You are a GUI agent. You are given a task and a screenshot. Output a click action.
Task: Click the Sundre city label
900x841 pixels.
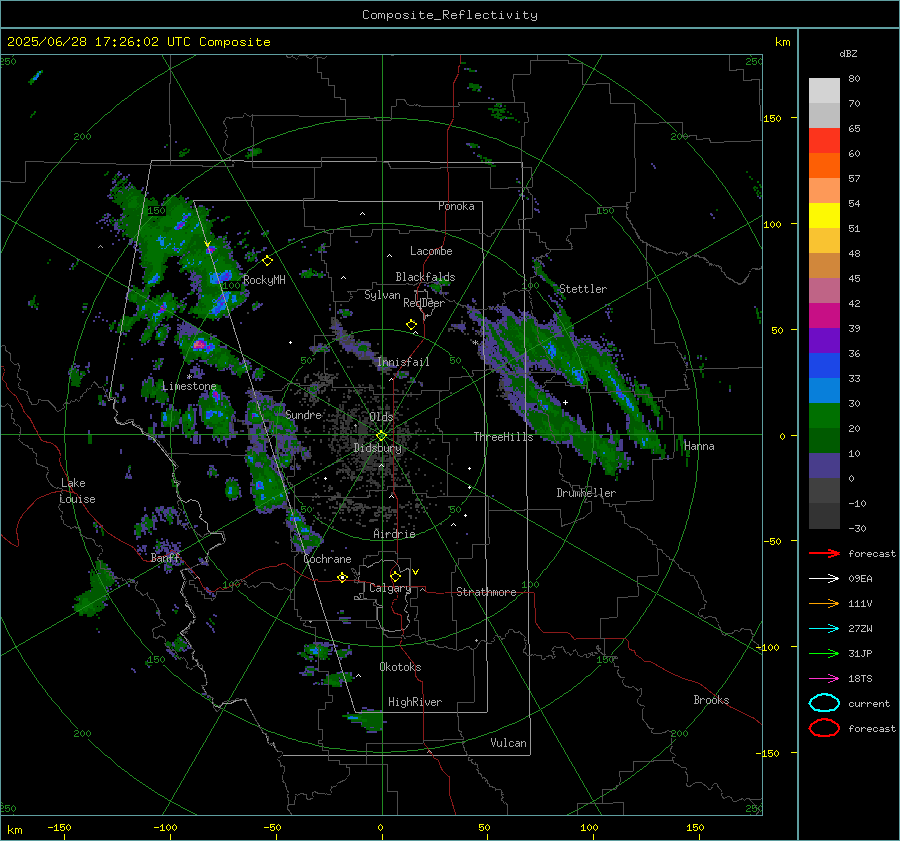(303, 414)
